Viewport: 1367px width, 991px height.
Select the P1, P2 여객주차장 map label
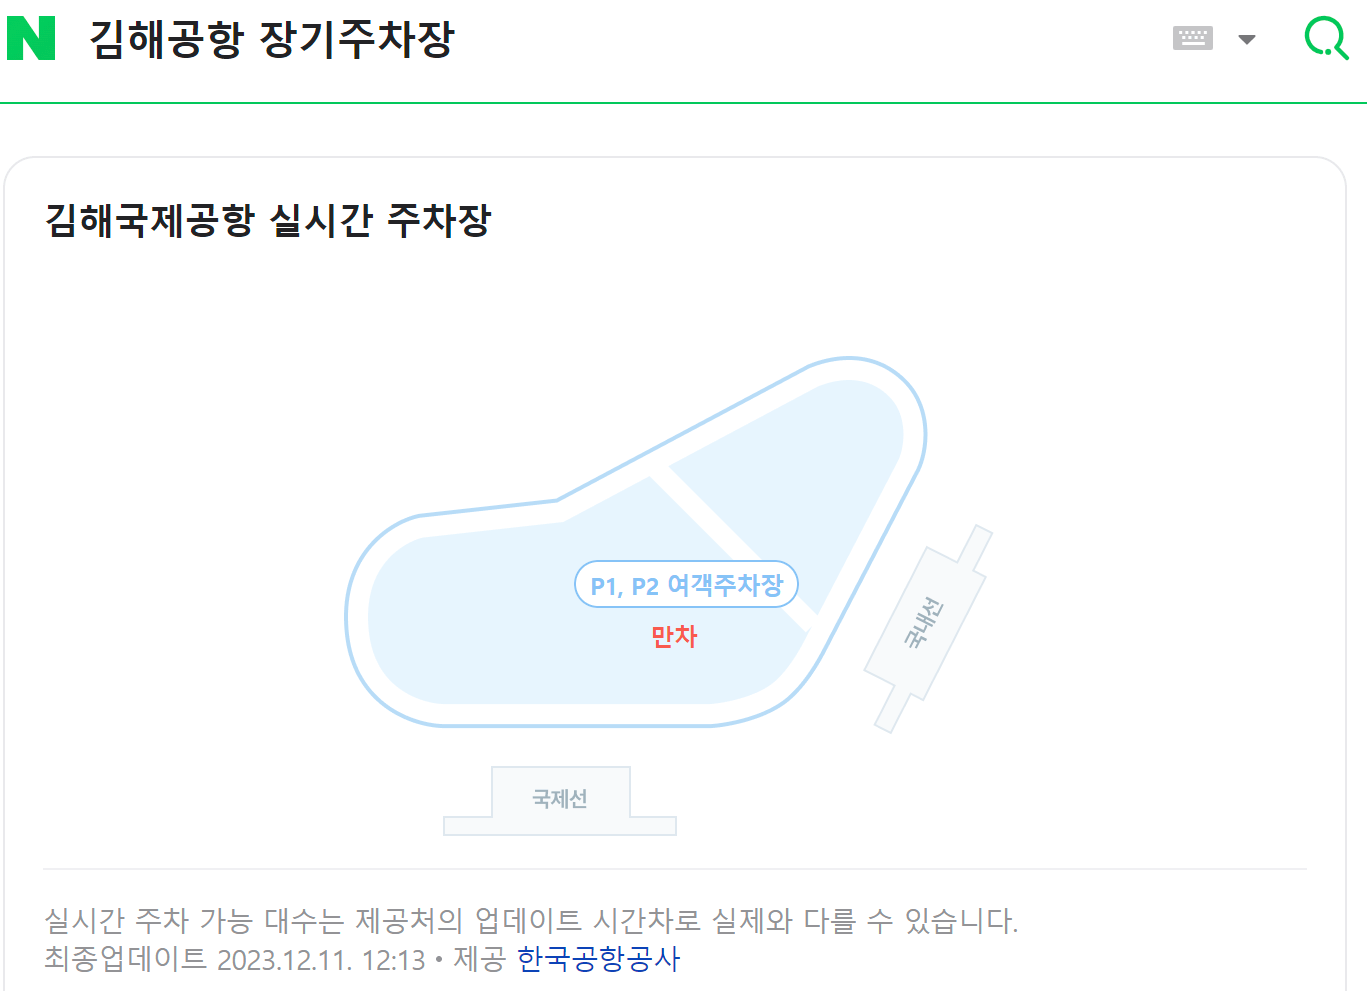pyautogui.click(x=686, y=584)
